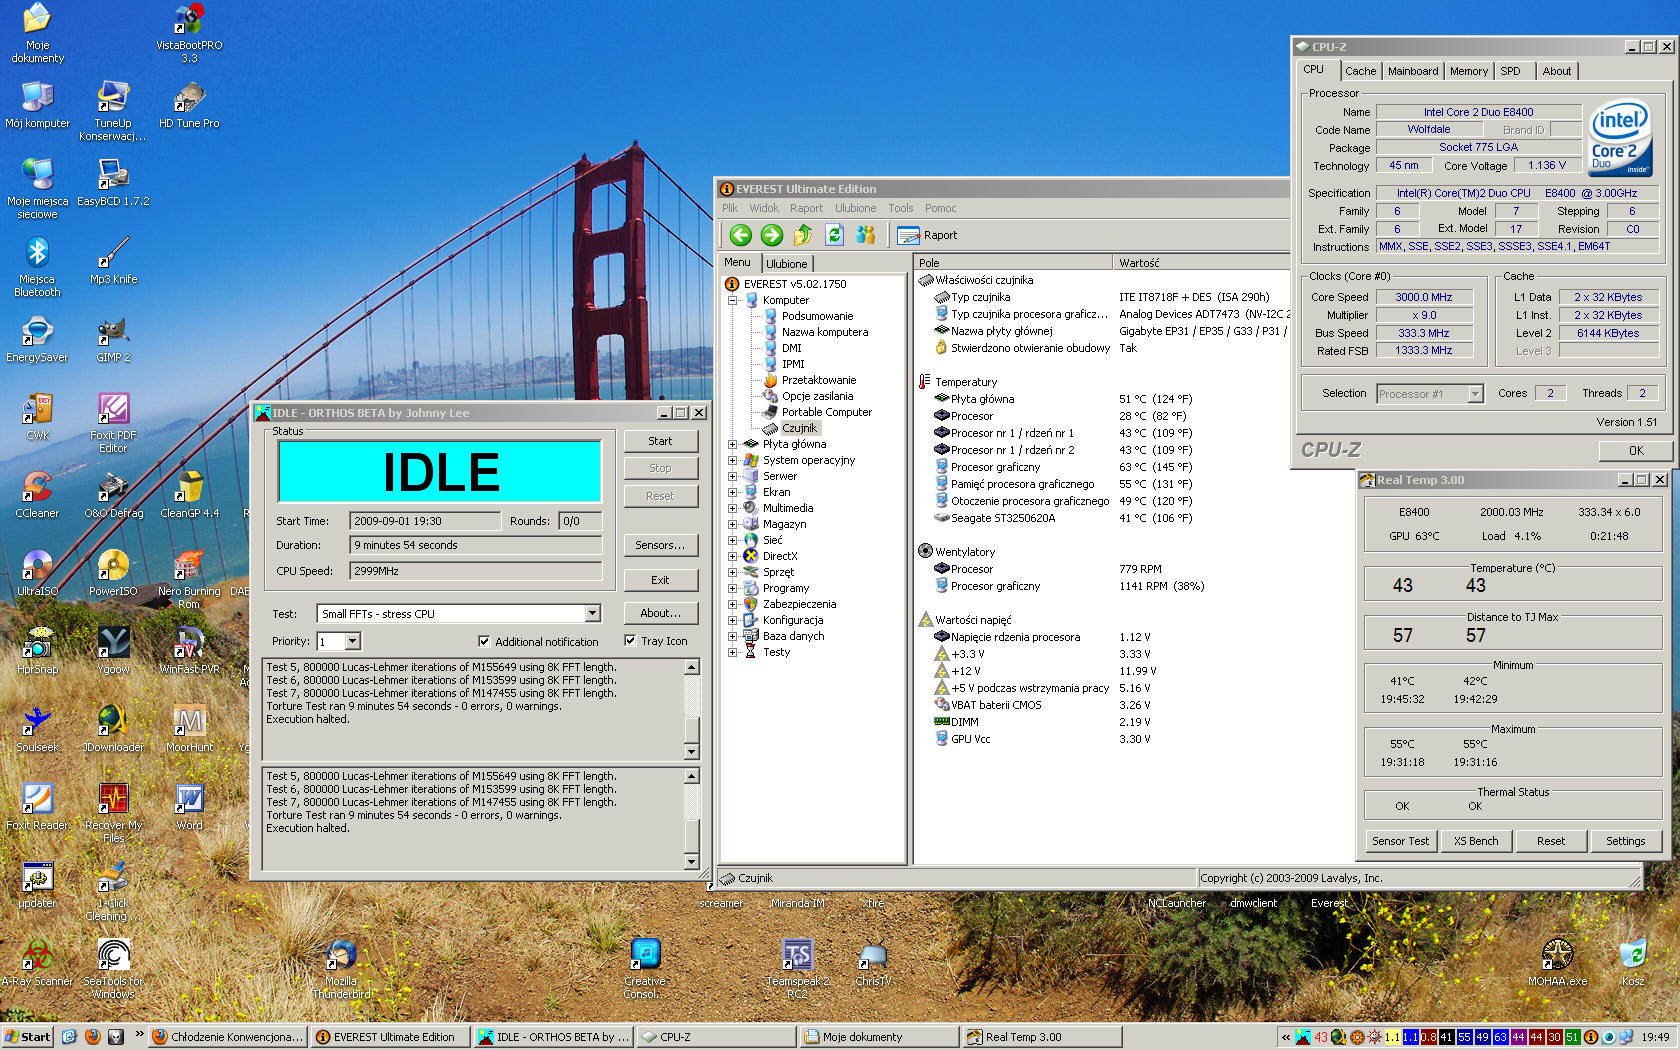Switch to the About tab in CPU-Z
This screenshot has width=1680, height=1050.
1556,71
